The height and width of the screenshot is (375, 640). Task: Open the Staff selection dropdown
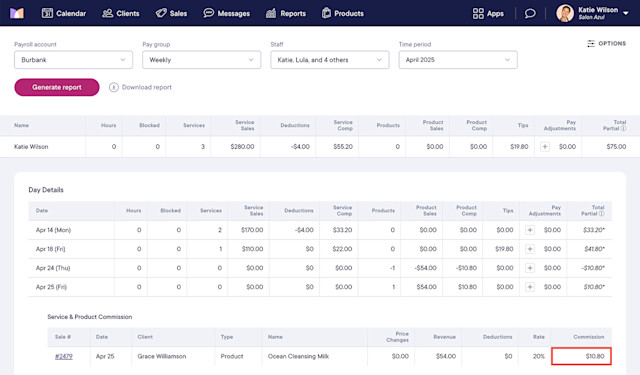click(330, 60)
